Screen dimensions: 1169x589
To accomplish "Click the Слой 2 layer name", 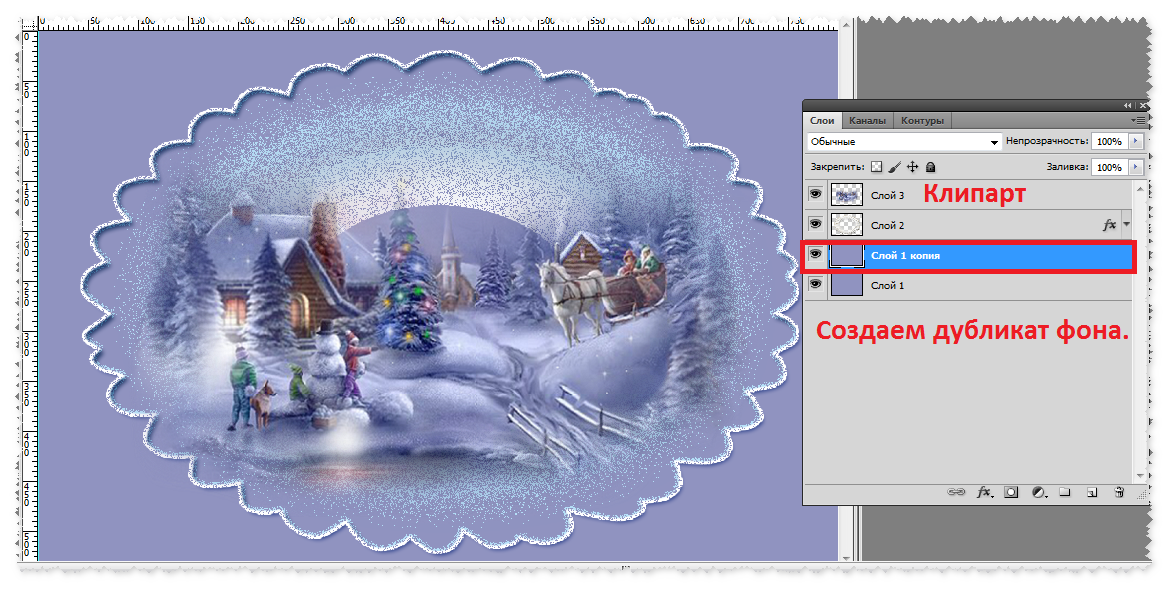I will tap(887, 225).
